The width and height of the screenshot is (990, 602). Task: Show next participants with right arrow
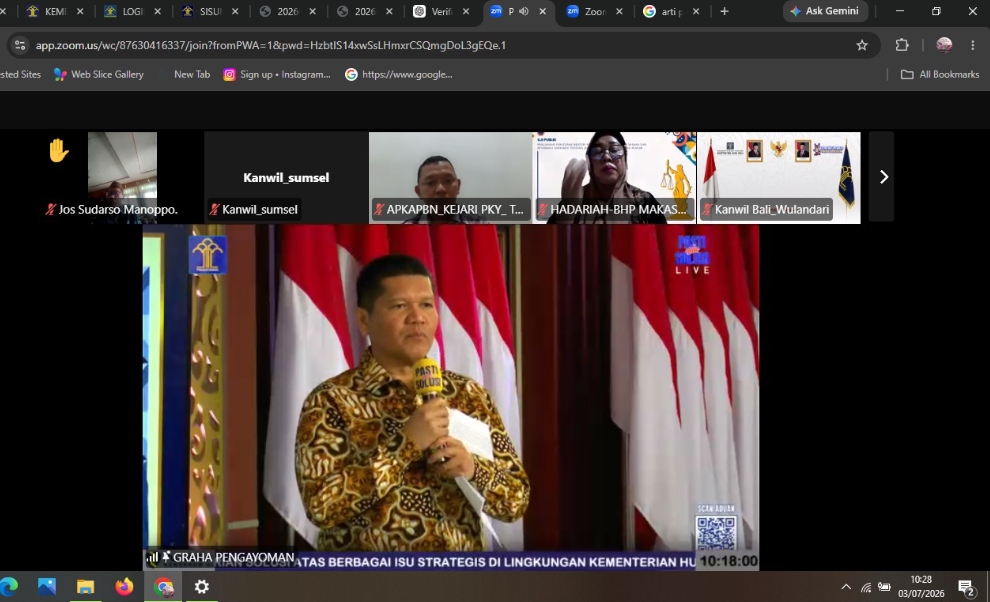click(883, 177)
